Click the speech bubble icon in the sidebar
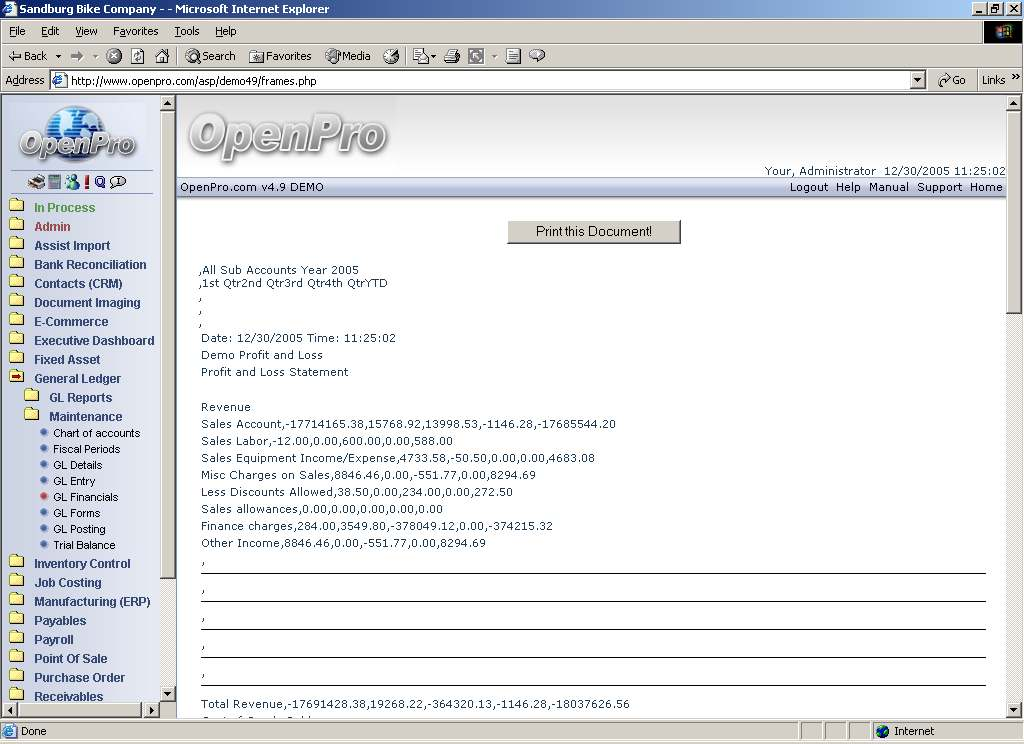The height and width of the screenshot is (744, 1024). click(118, 182)
